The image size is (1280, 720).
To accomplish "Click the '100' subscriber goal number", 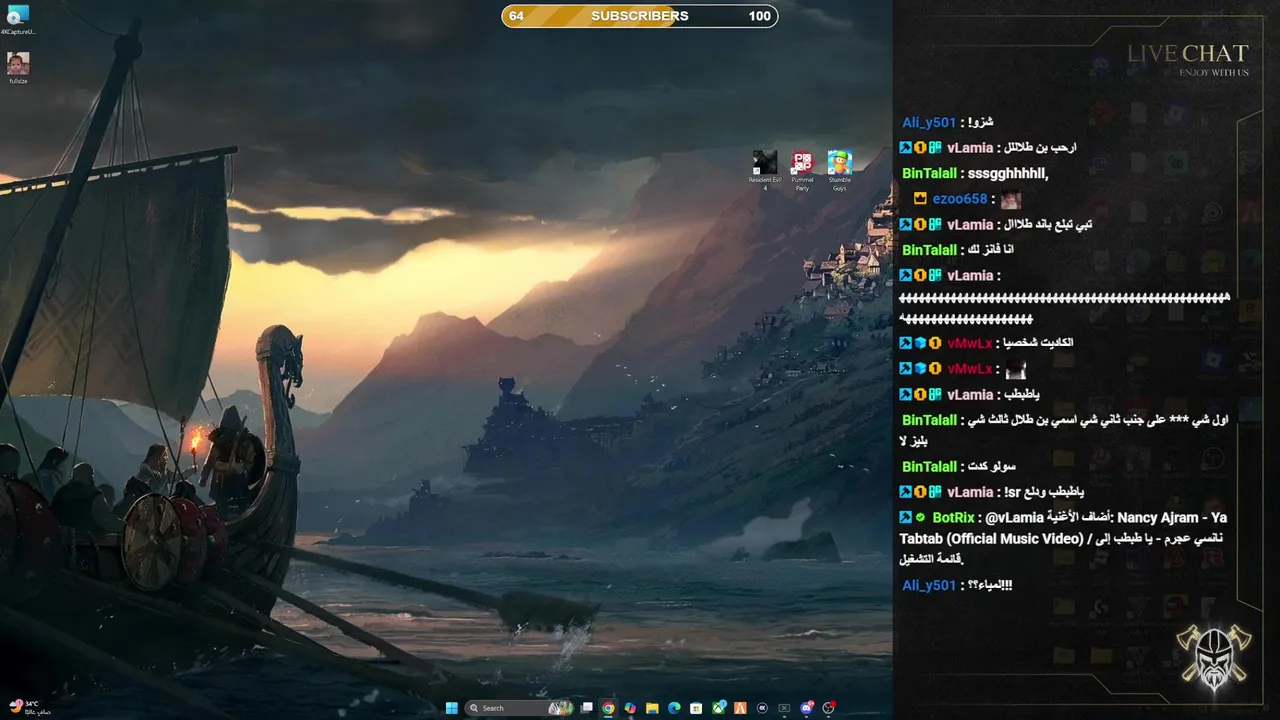I will (759, 16).
